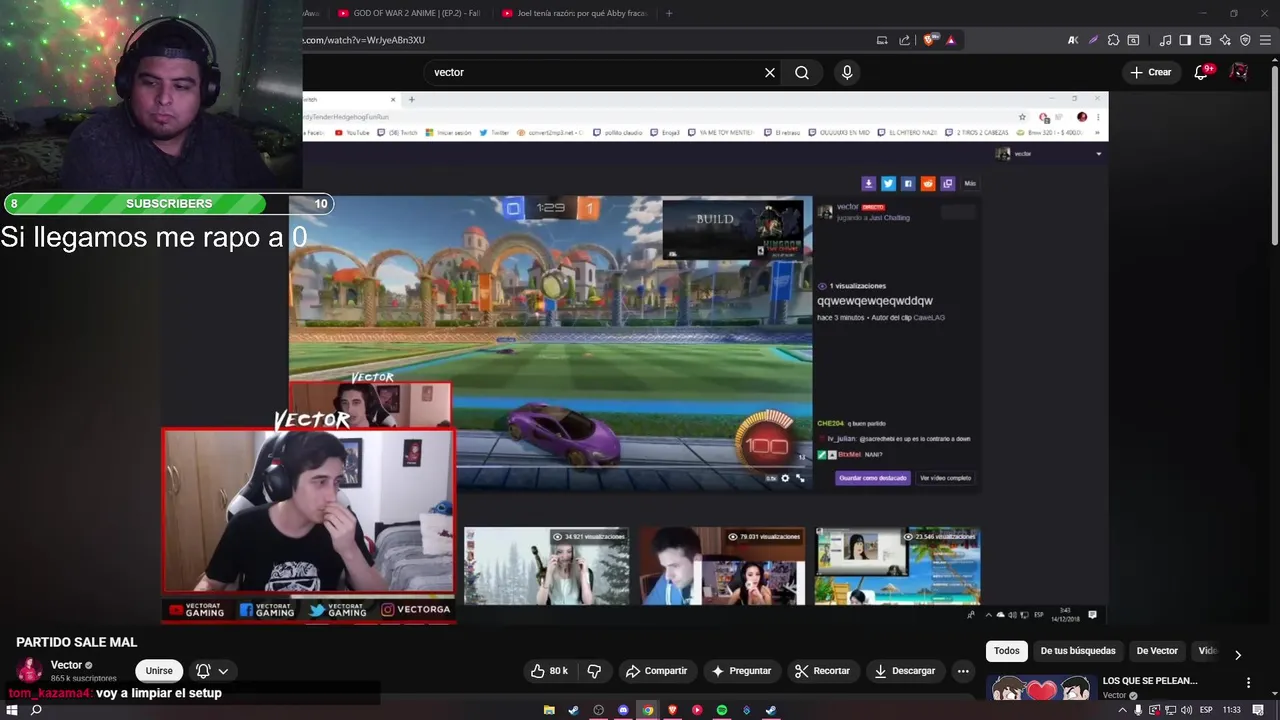This screenshot has height=720, width=1280.
Task: Open the browser extensions puzzle icon
Action: [1113, 40]
